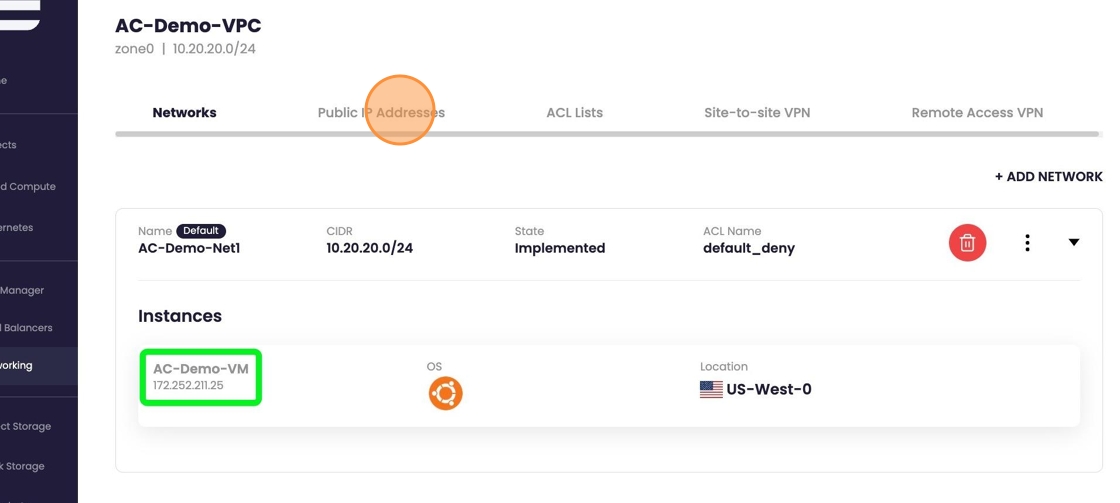The image size is (1120, 503).
Task: Open Object Storage in the sidebar
Action: coord(26,427)
